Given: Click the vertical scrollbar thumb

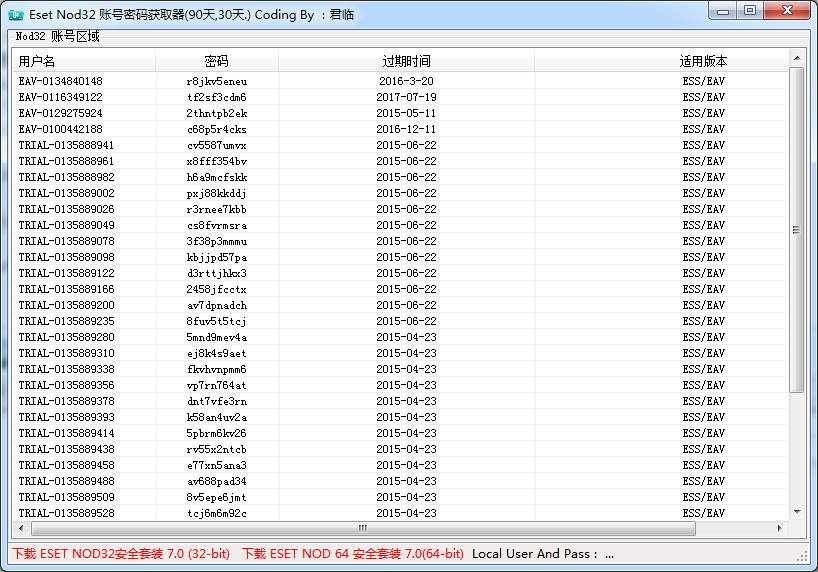Looking at the screenshot, I should [x=797, y=230].
